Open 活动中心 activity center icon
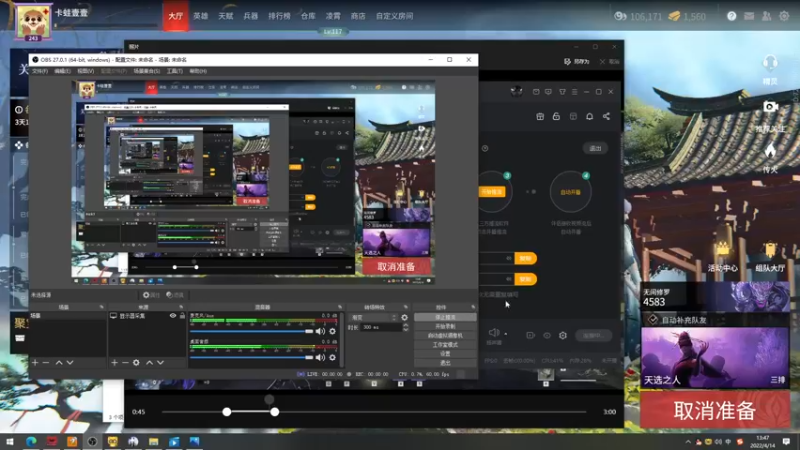 (x=722, y=257)
